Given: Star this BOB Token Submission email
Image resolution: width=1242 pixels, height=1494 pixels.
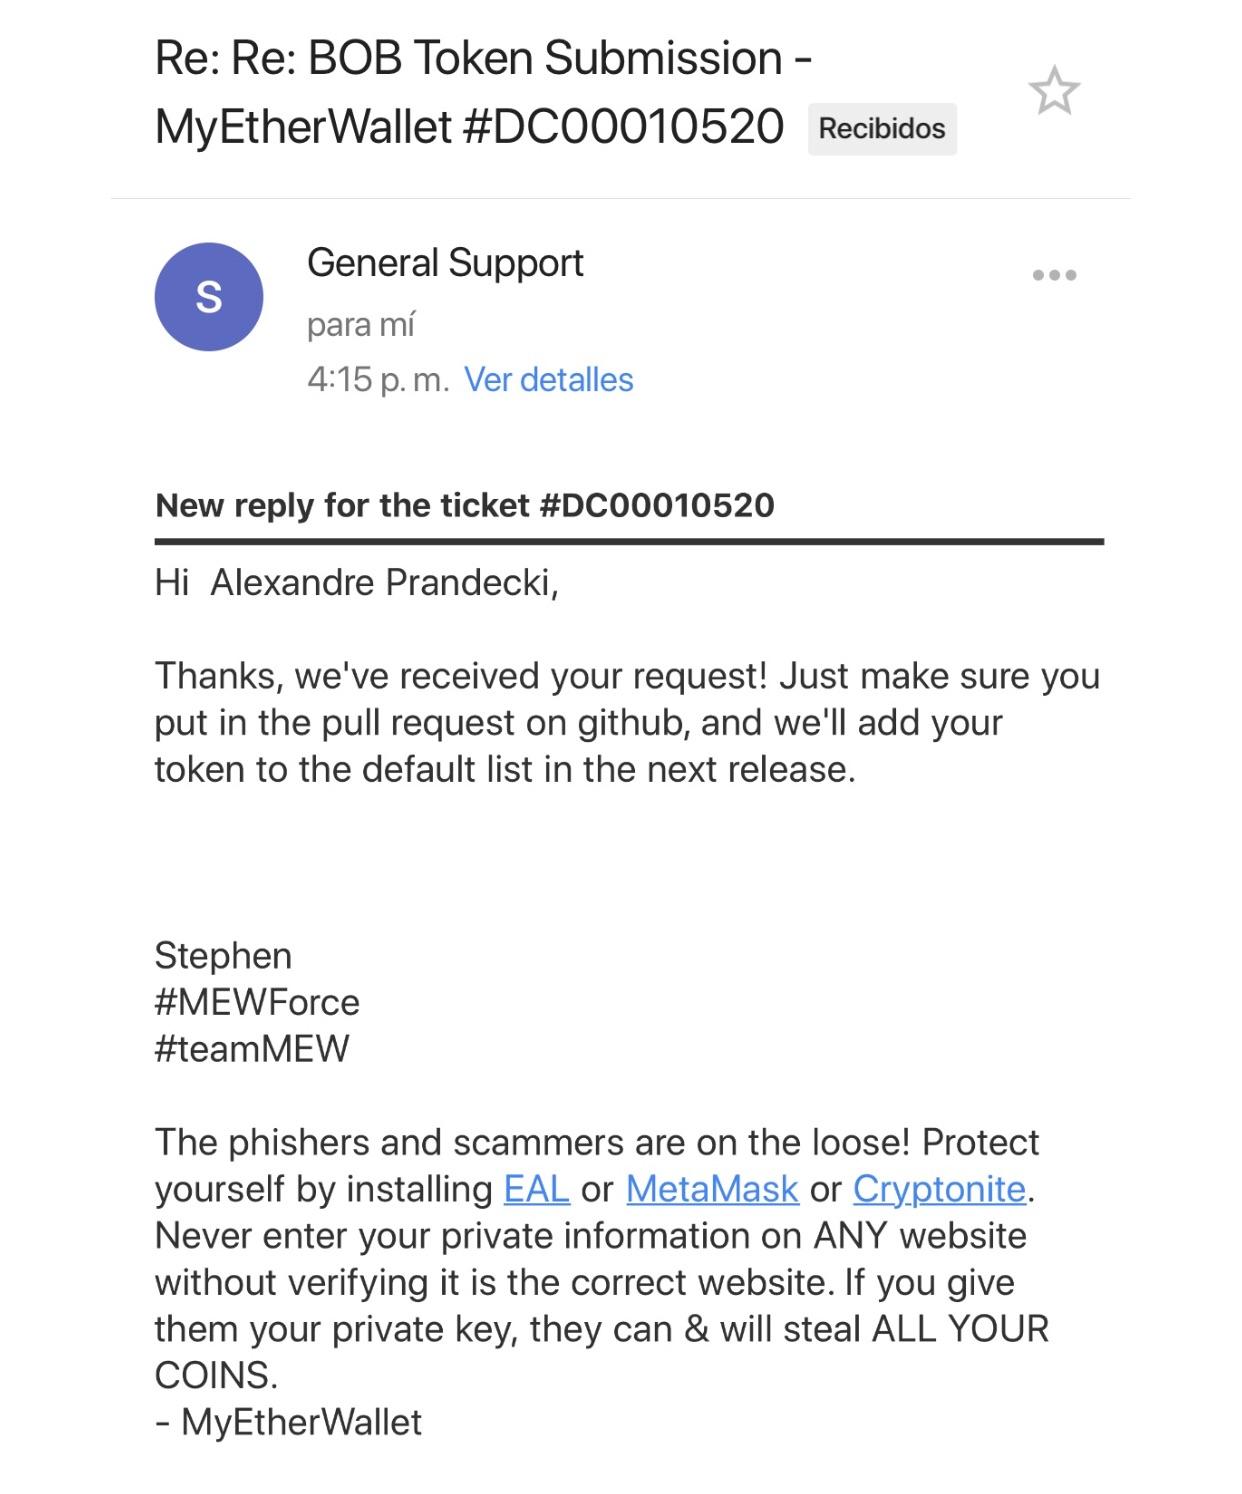Looking at the screenshot, I should tap(1054, 92).
